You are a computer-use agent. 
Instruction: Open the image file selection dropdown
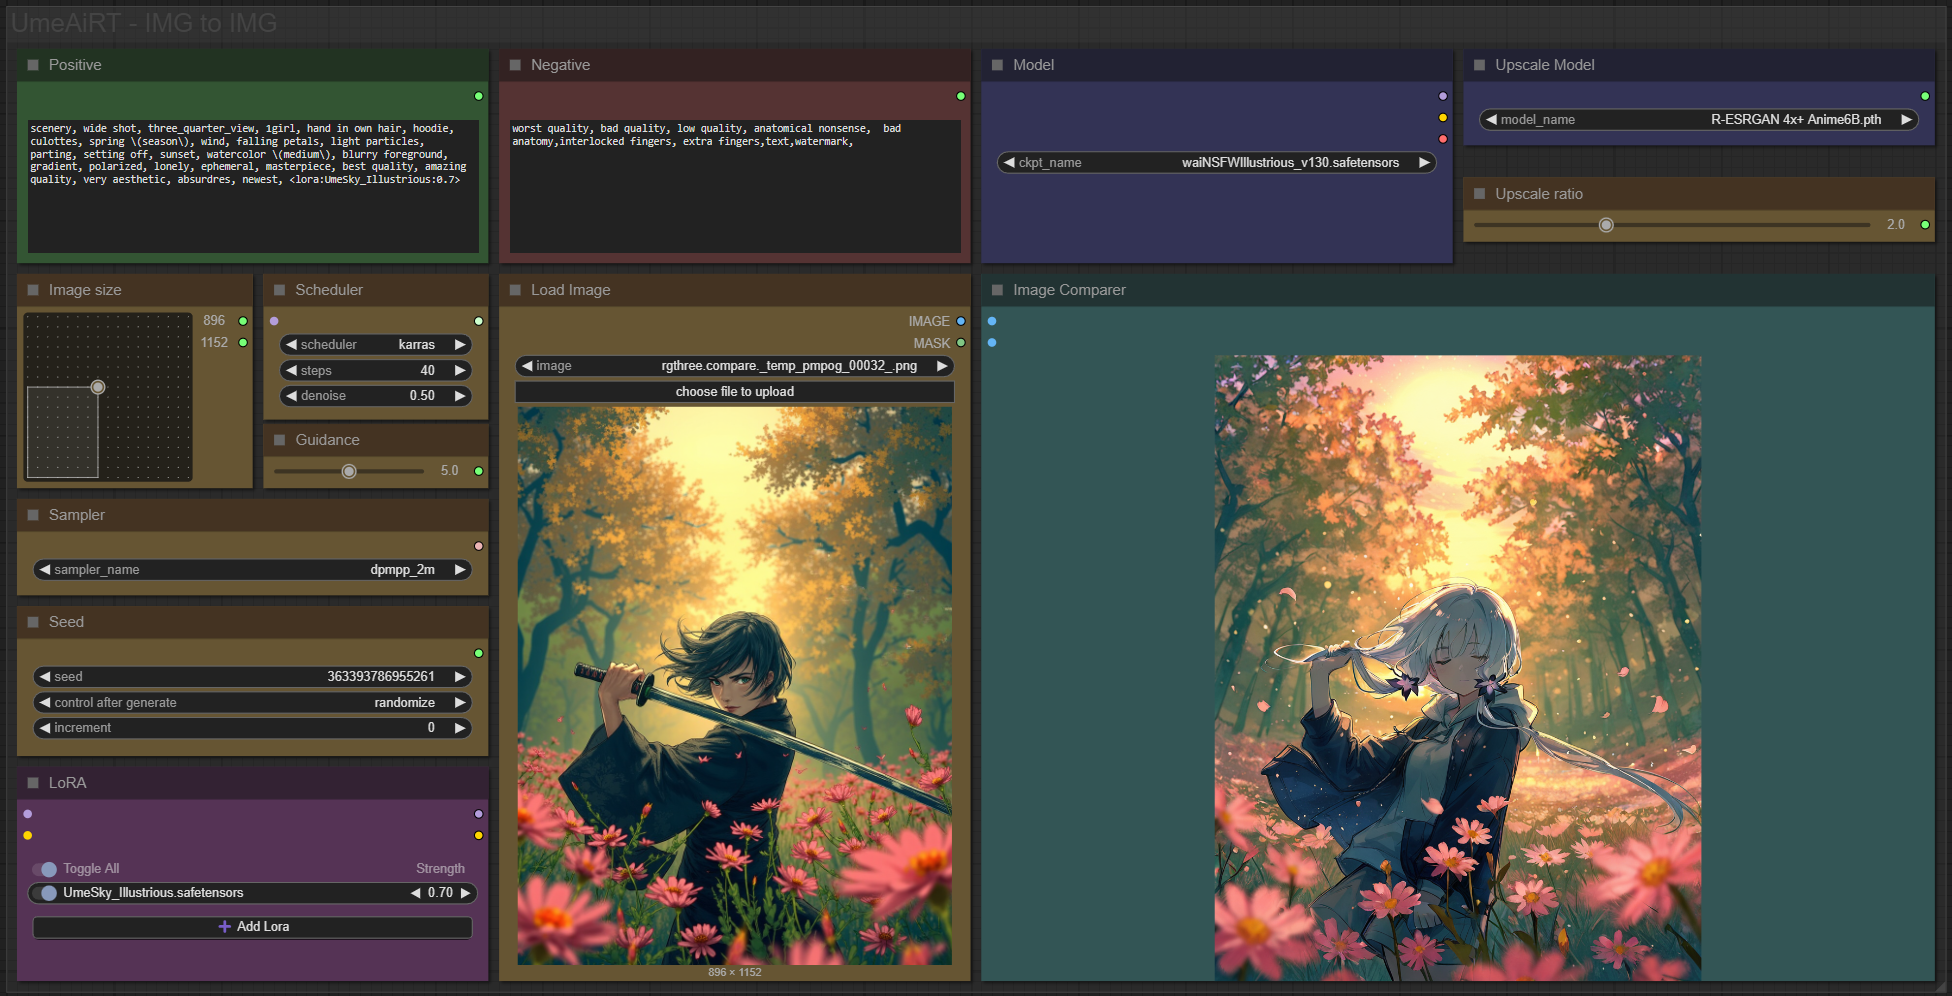point(735,366)
